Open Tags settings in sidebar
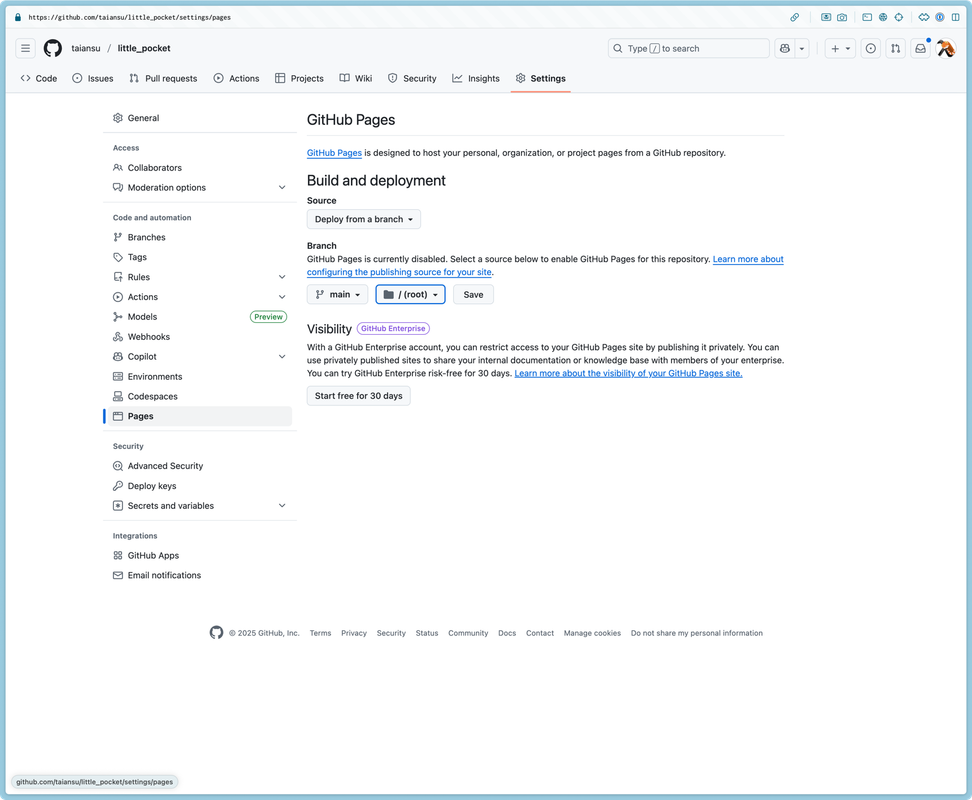 point(198,257)
